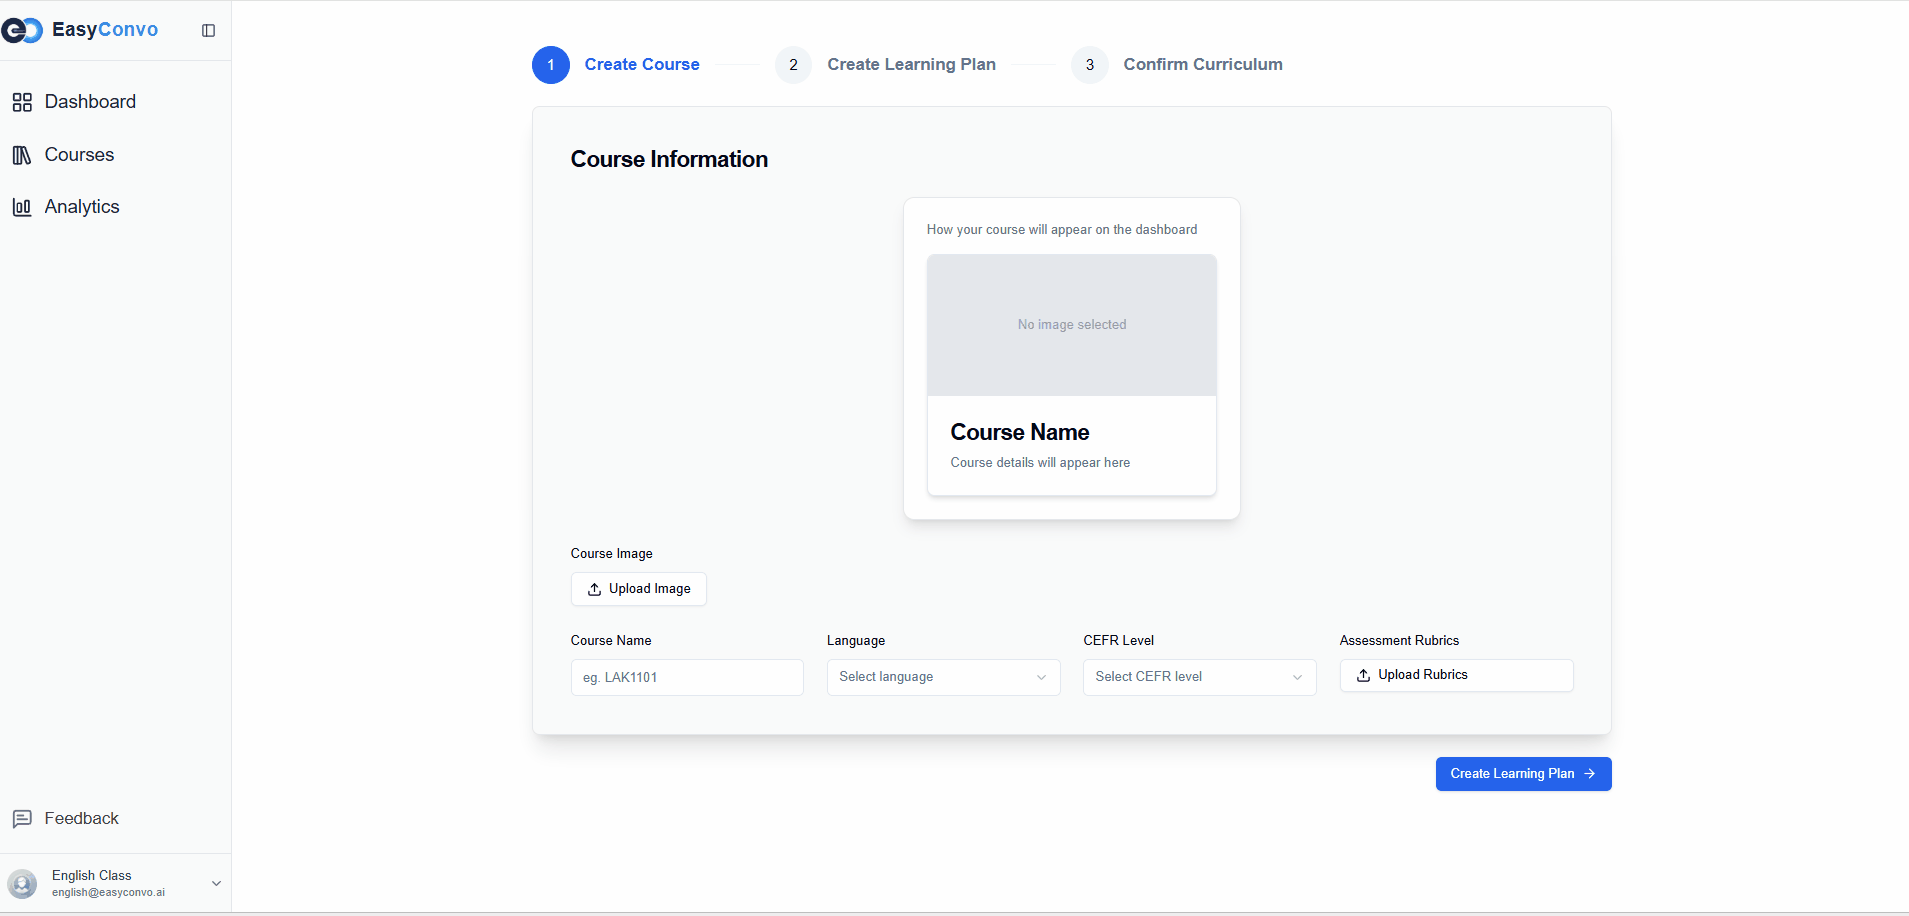Screen dimensions: 1909x916
Task: Type in the Course Name input field
Action: 686,677
